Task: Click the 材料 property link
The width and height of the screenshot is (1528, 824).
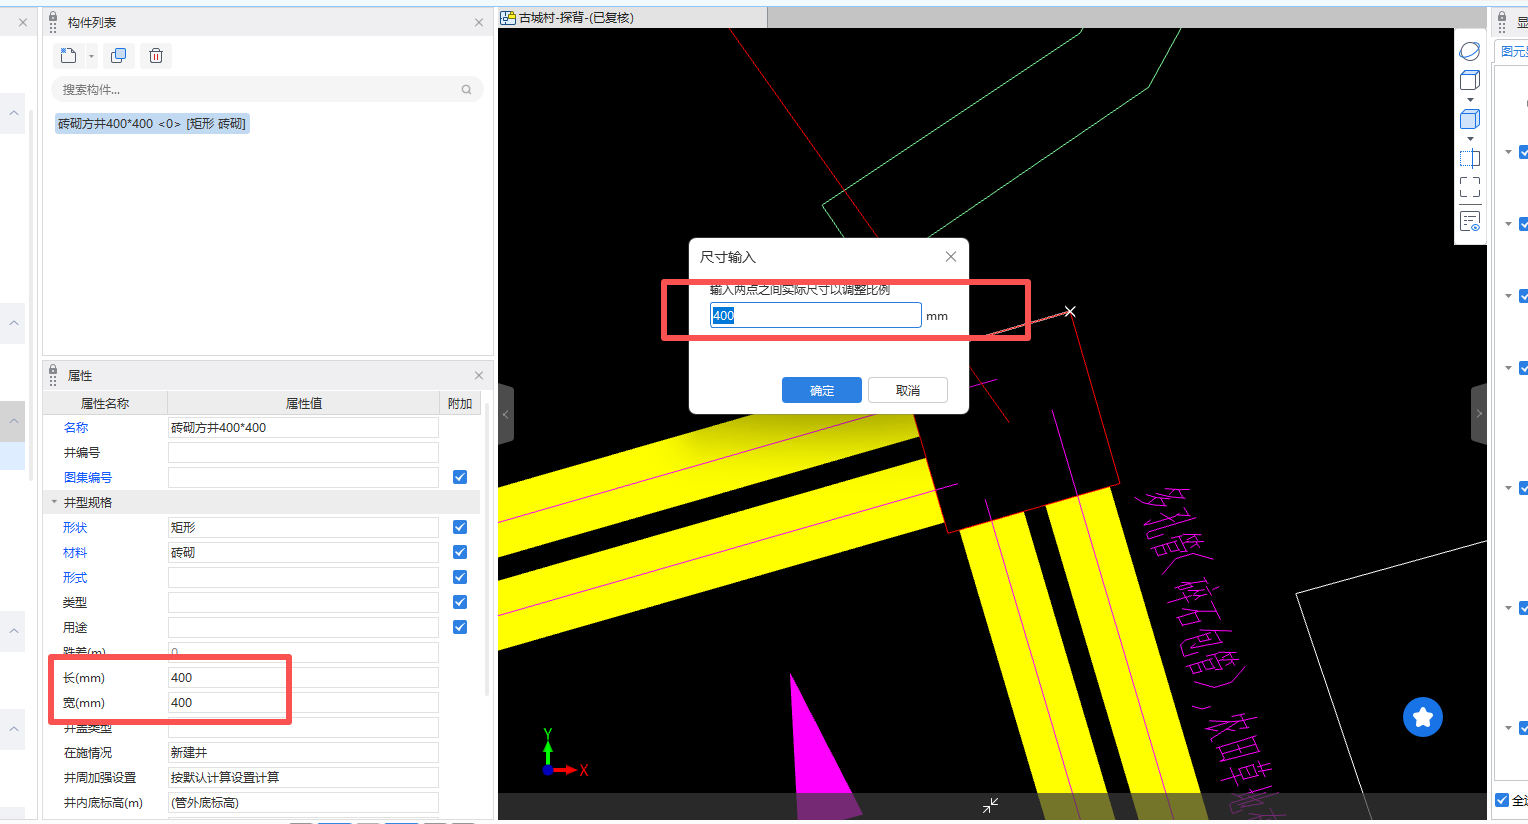Action: (75, 552)
